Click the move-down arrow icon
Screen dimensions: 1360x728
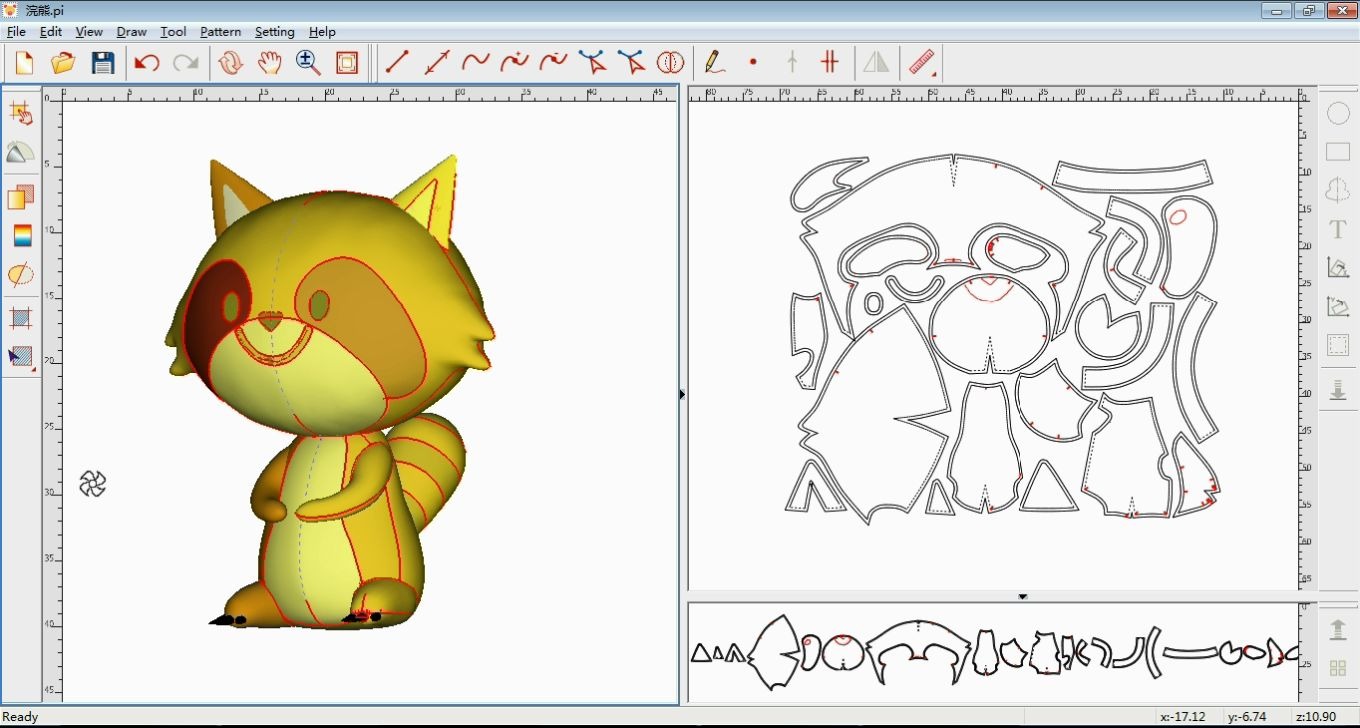pyautogui.click(x=1338, y=389)
